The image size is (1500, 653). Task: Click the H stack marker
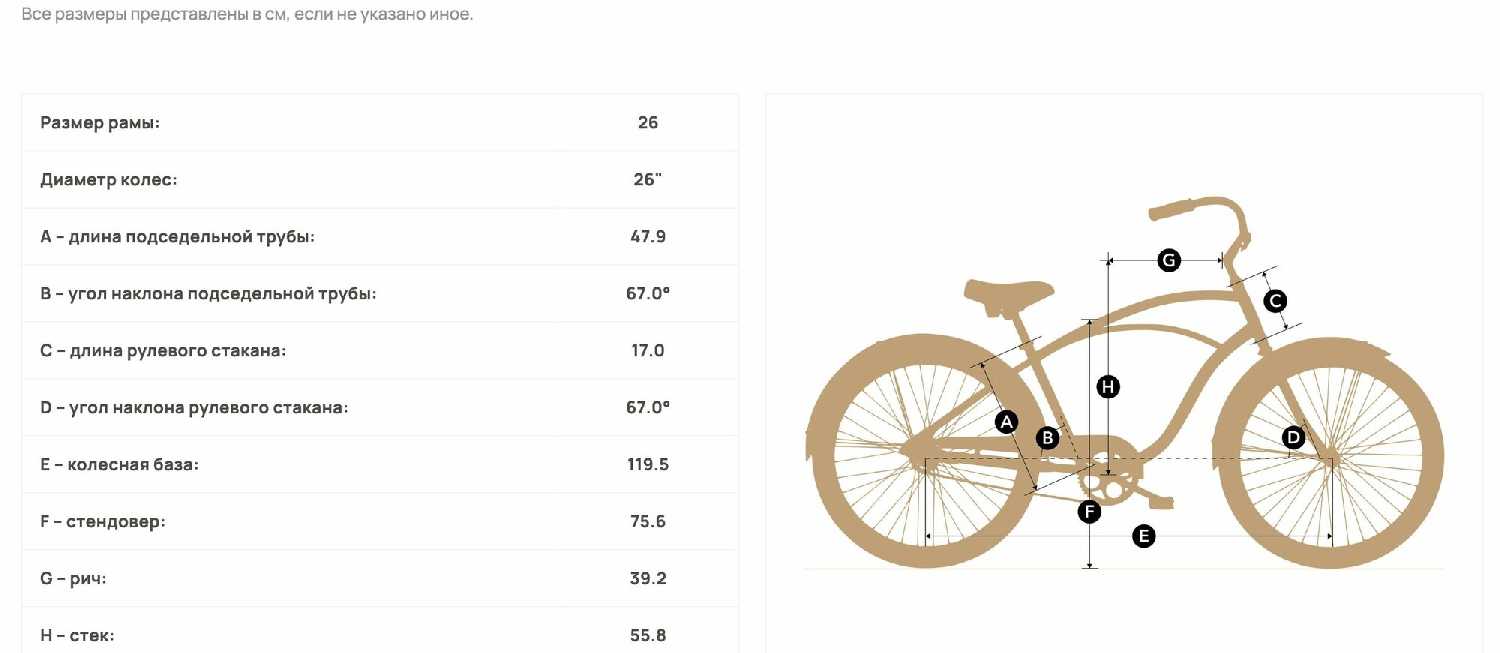point(1107,386)
